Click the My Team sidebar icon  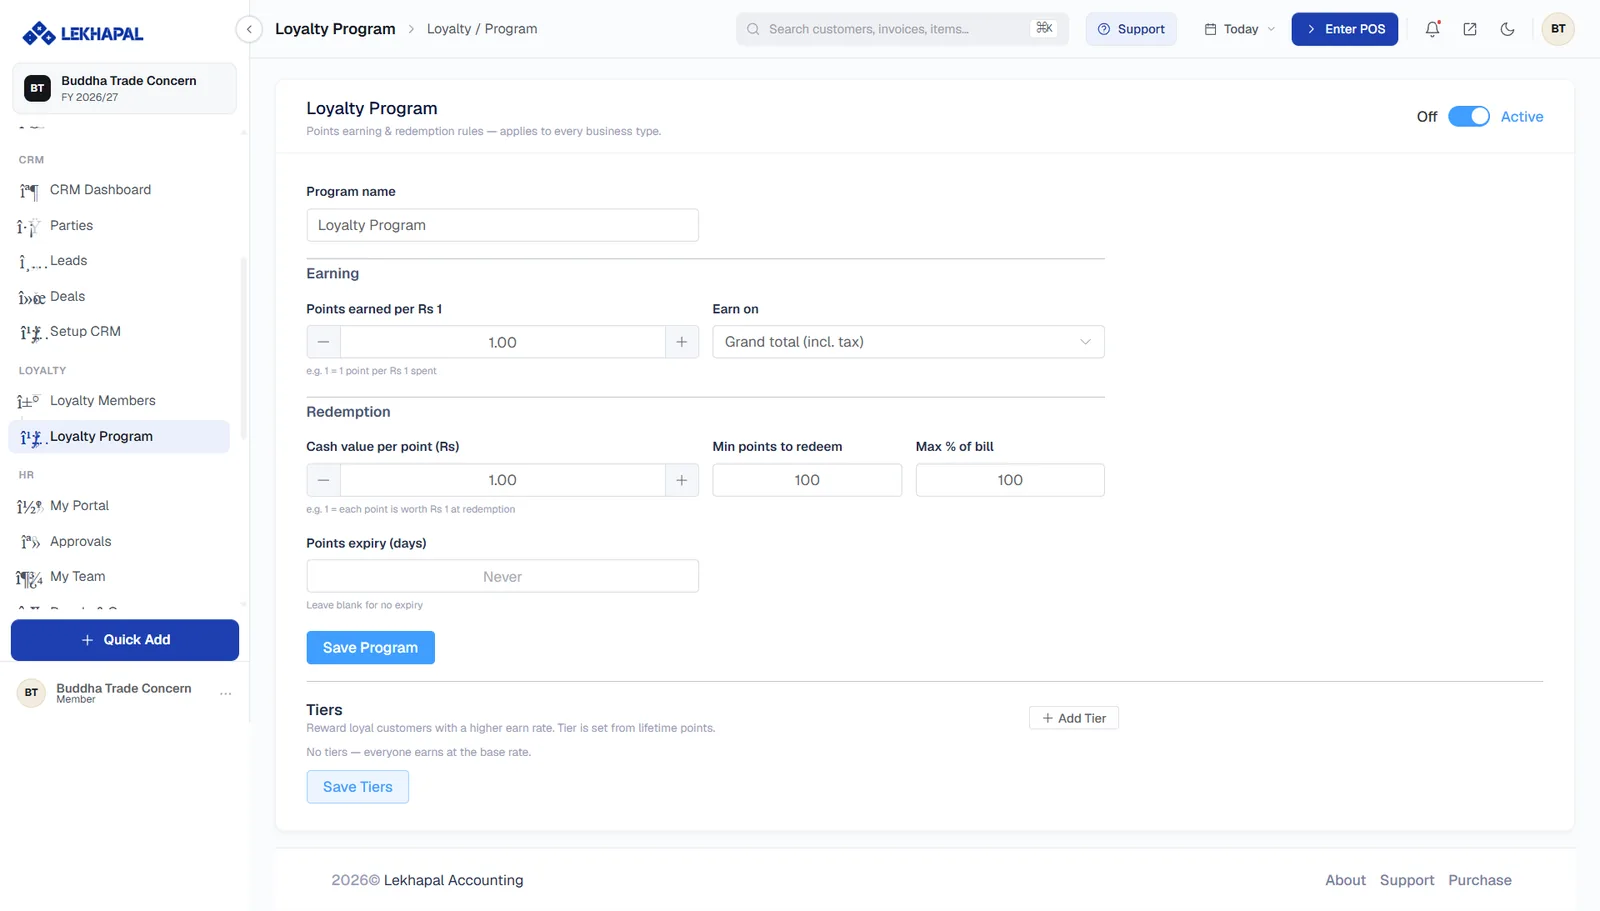coord(30,577)
